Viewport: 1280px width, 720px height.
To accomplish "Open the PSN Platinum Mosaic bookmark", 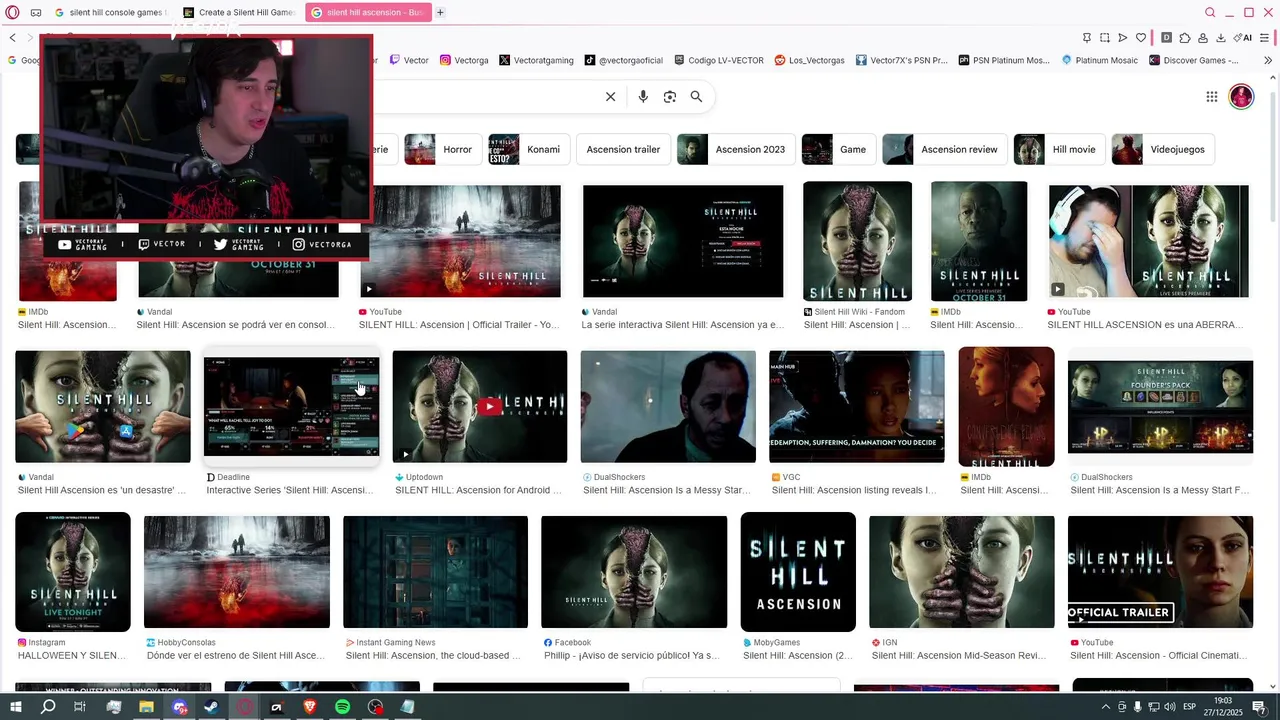I will coord(1004,60).
